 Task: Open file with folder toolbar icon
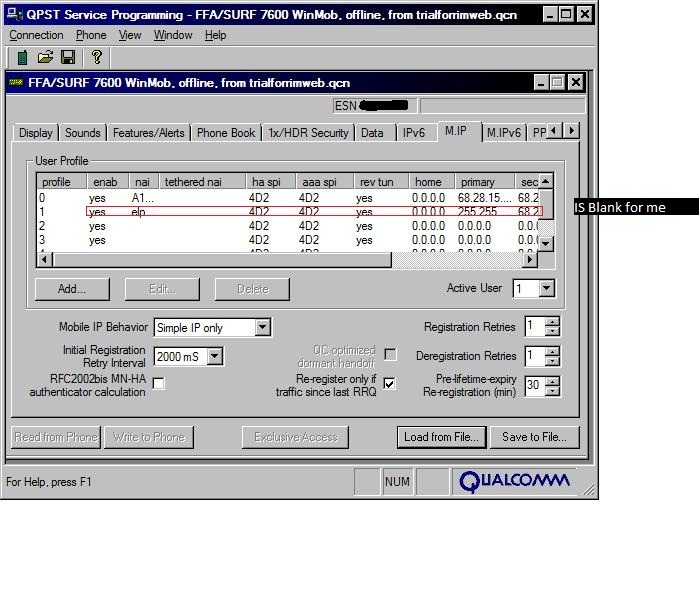tap(45, 58)
